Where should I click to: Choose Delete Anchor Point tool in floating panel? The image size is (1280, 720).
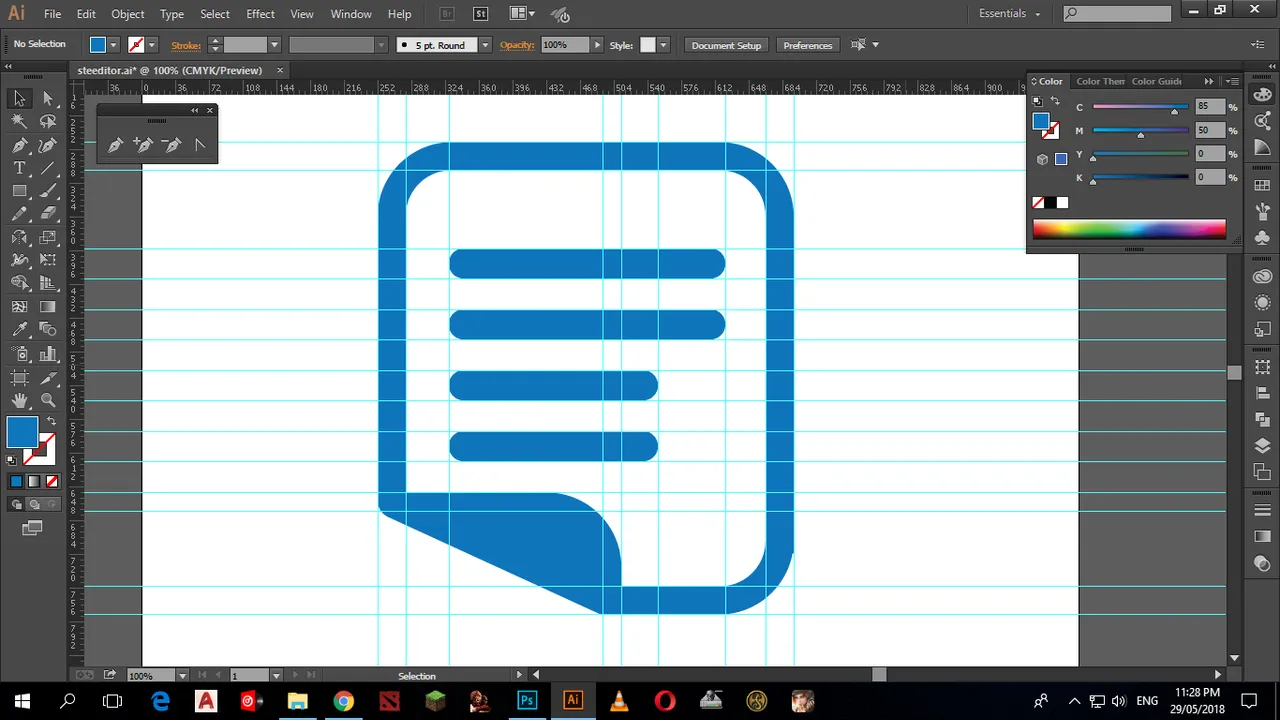click(x=171, y=145)
